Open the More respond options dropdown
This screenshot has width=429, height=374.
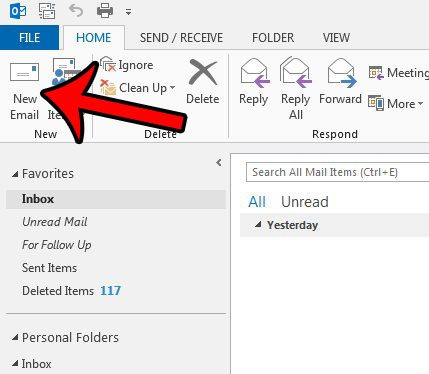[x=395, y=104]
